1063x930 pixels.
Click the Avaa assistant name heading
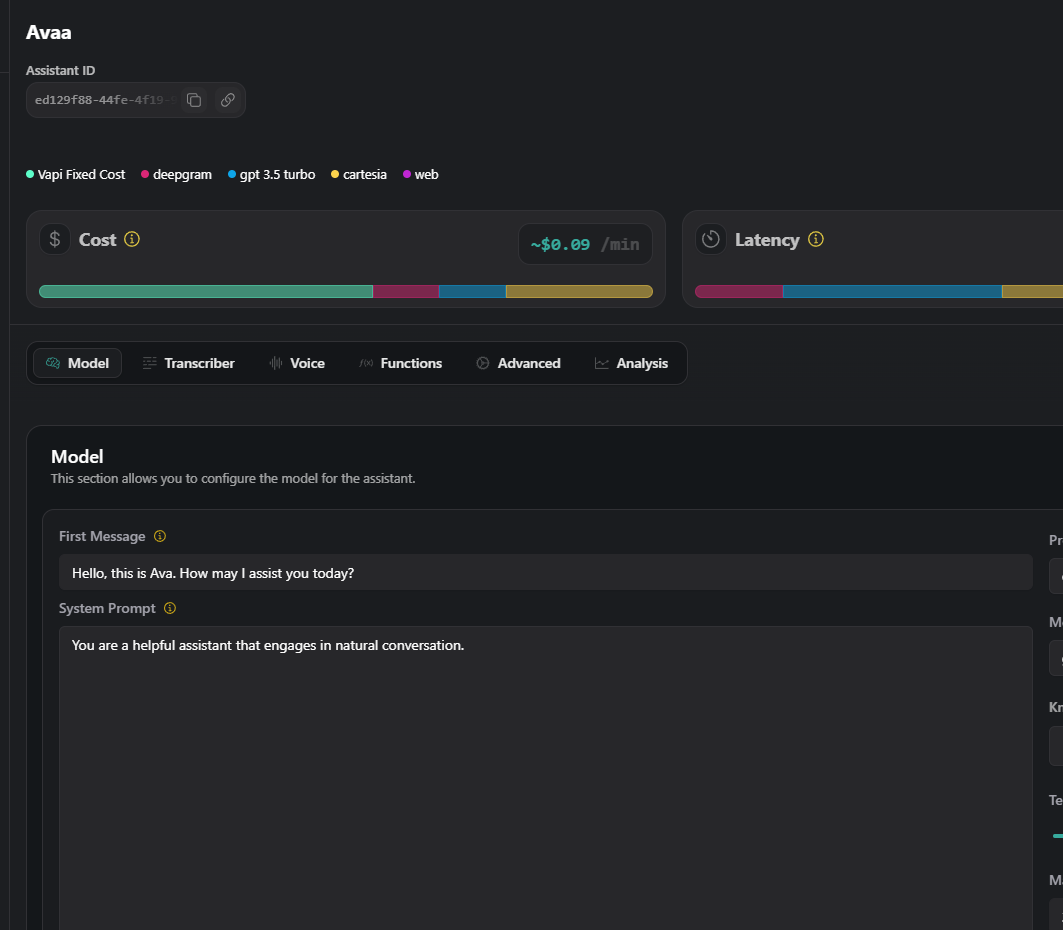click(48, 33)
